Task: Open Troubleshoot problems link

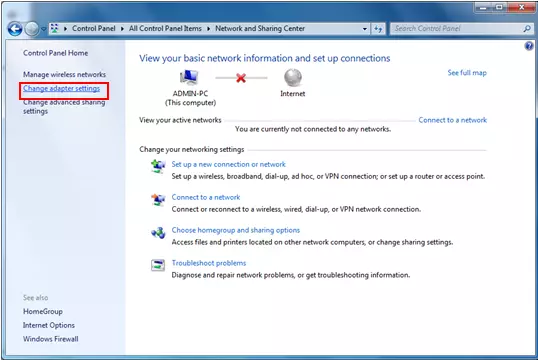Action: [209, 263]
